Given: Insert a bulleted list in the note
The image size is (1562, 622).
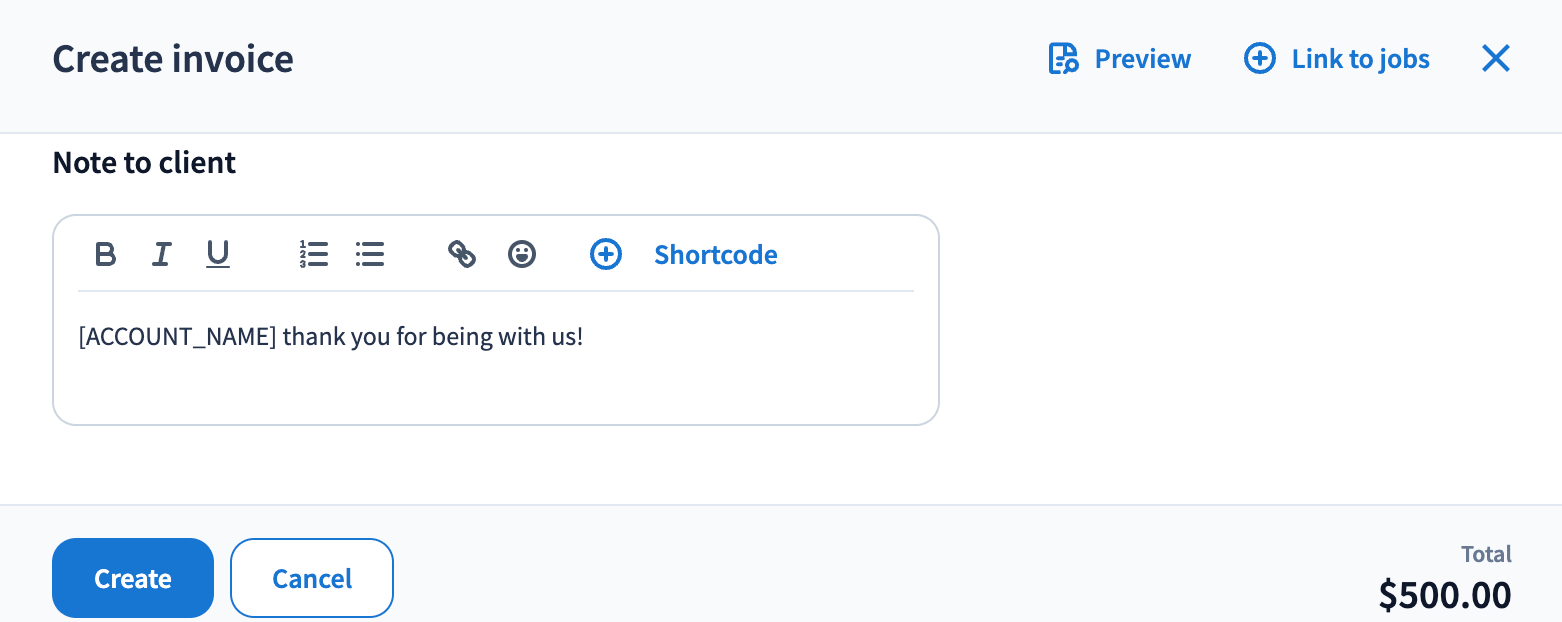Looking at the screenshot, I should 370,255.
